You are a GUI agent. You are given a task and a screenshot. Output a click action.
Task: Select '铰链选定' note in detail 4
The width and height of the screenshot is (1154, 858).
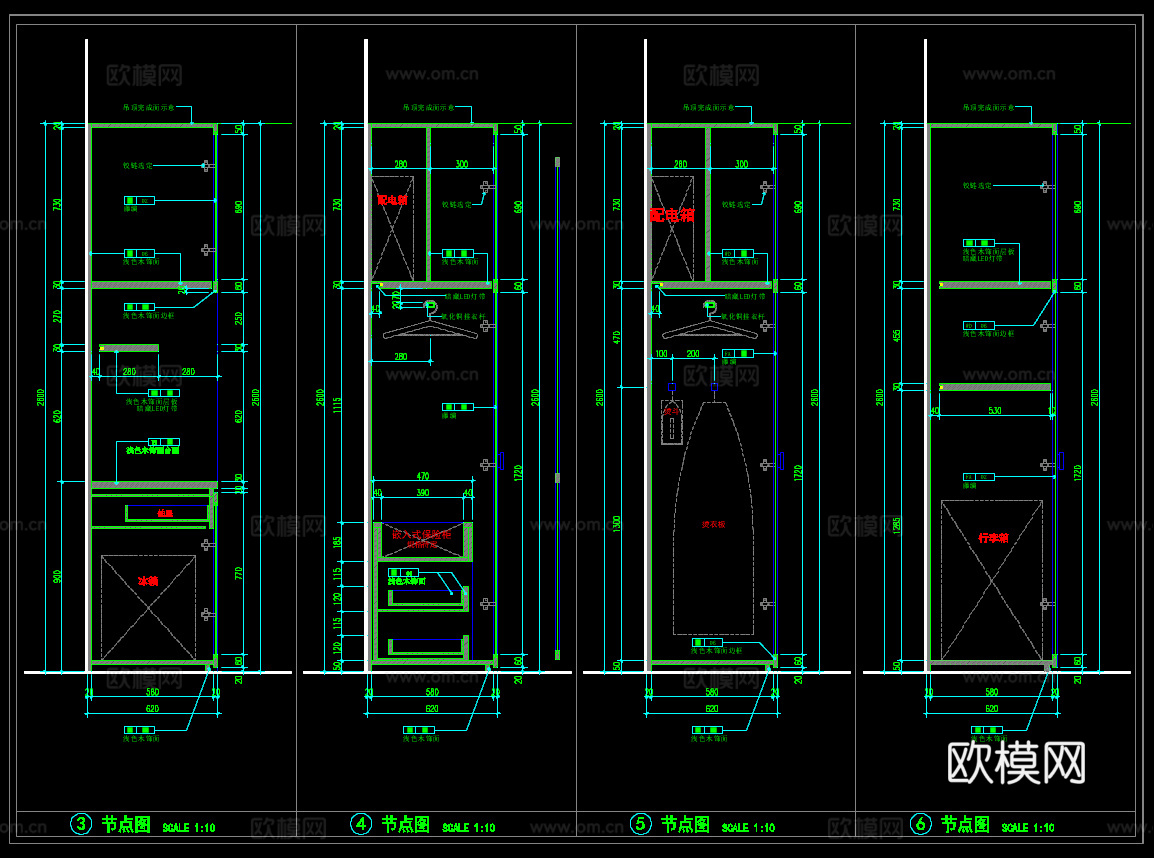(456, 205)
